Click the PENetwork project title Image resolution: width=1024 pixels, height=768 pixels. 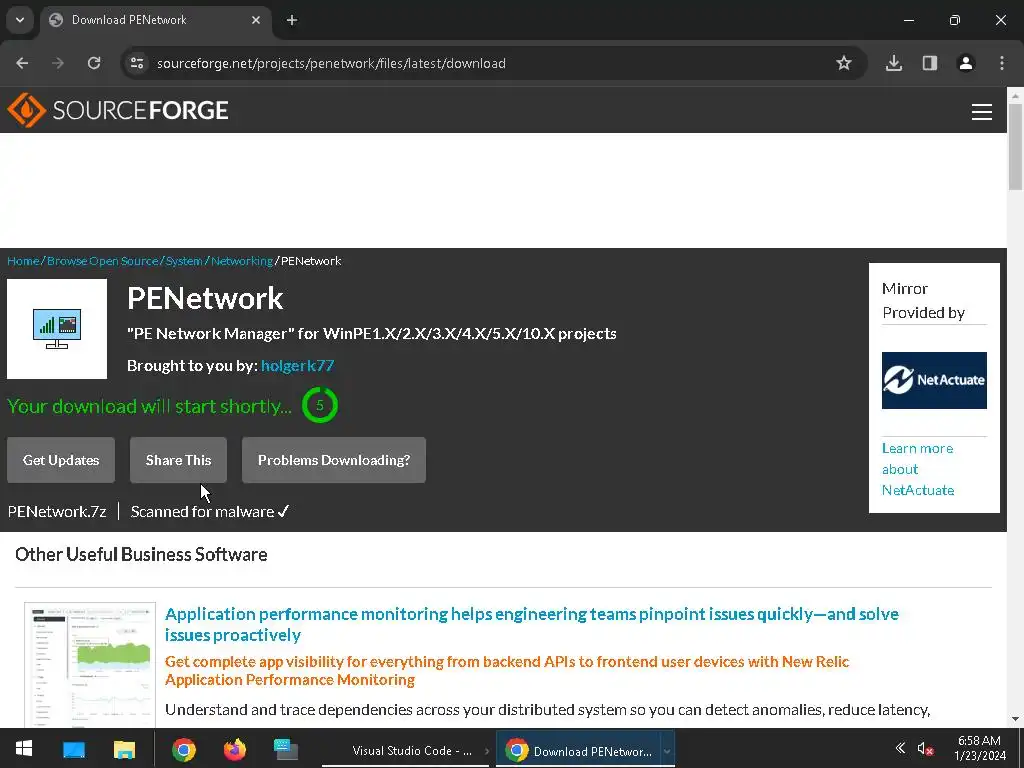(x=205, y=298)
